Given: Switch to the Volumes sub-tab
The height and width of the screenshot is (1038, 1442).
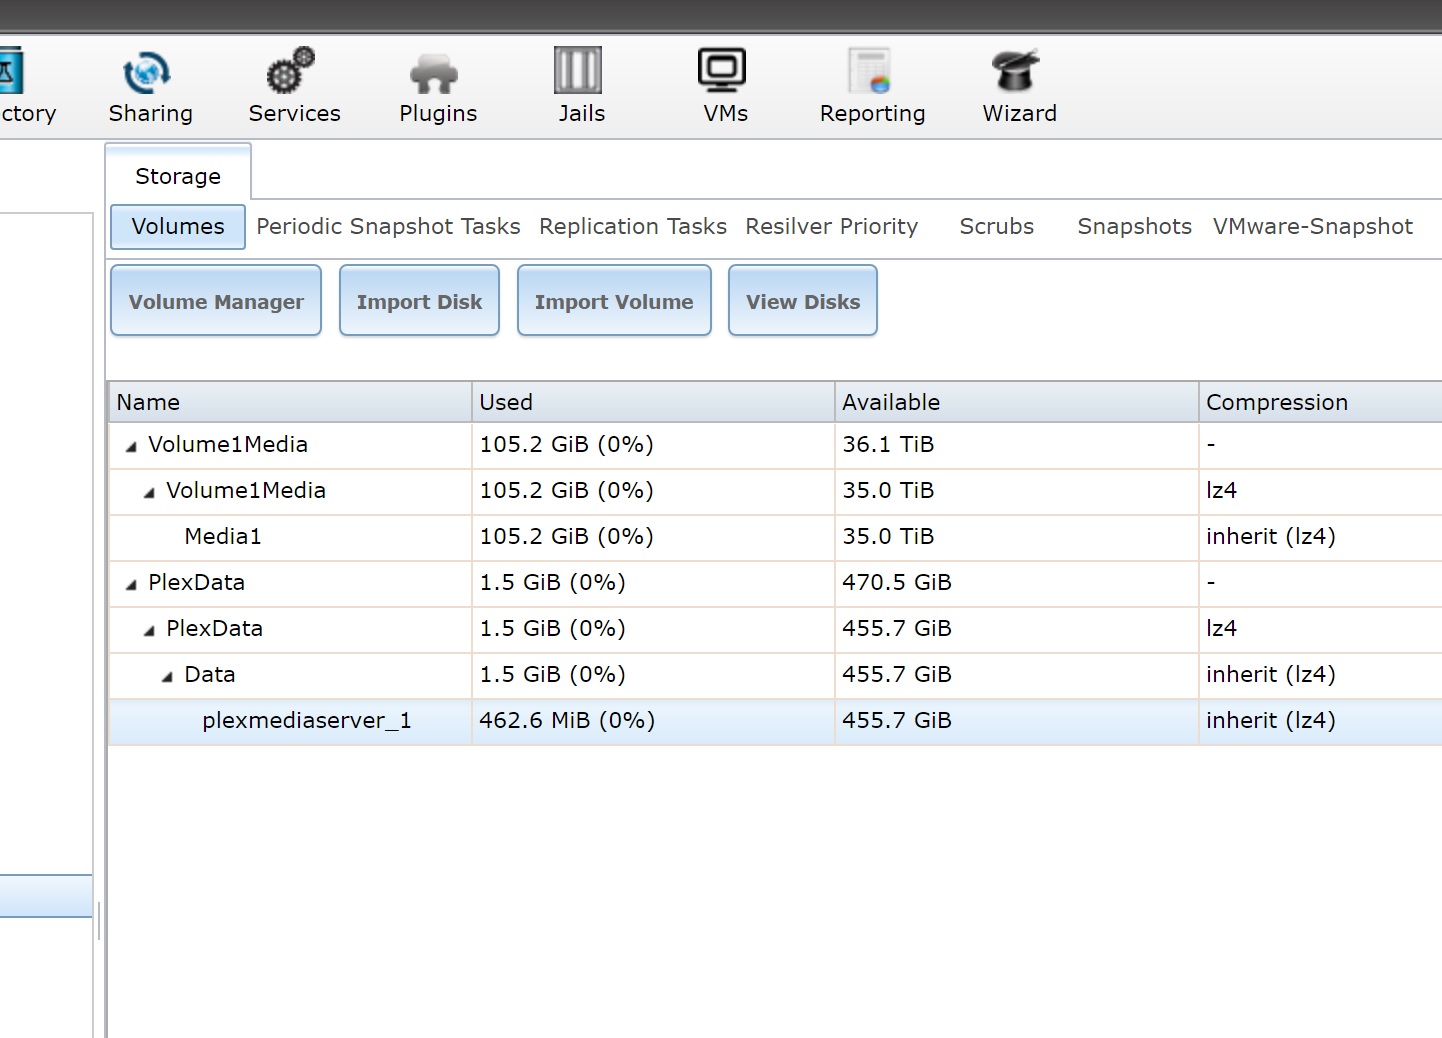Looking at the screenshot, I should click(178, 227).
